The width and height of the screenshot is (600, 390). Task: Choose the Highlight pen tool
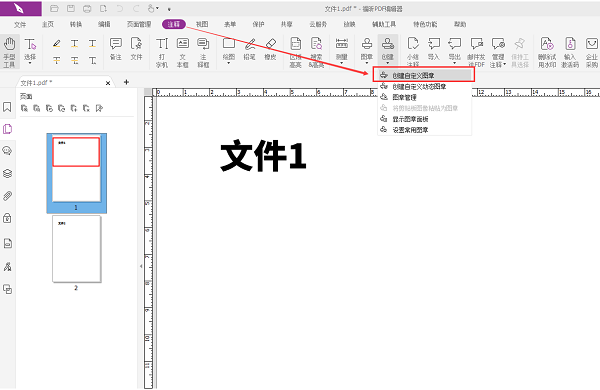tap(57, 44)
